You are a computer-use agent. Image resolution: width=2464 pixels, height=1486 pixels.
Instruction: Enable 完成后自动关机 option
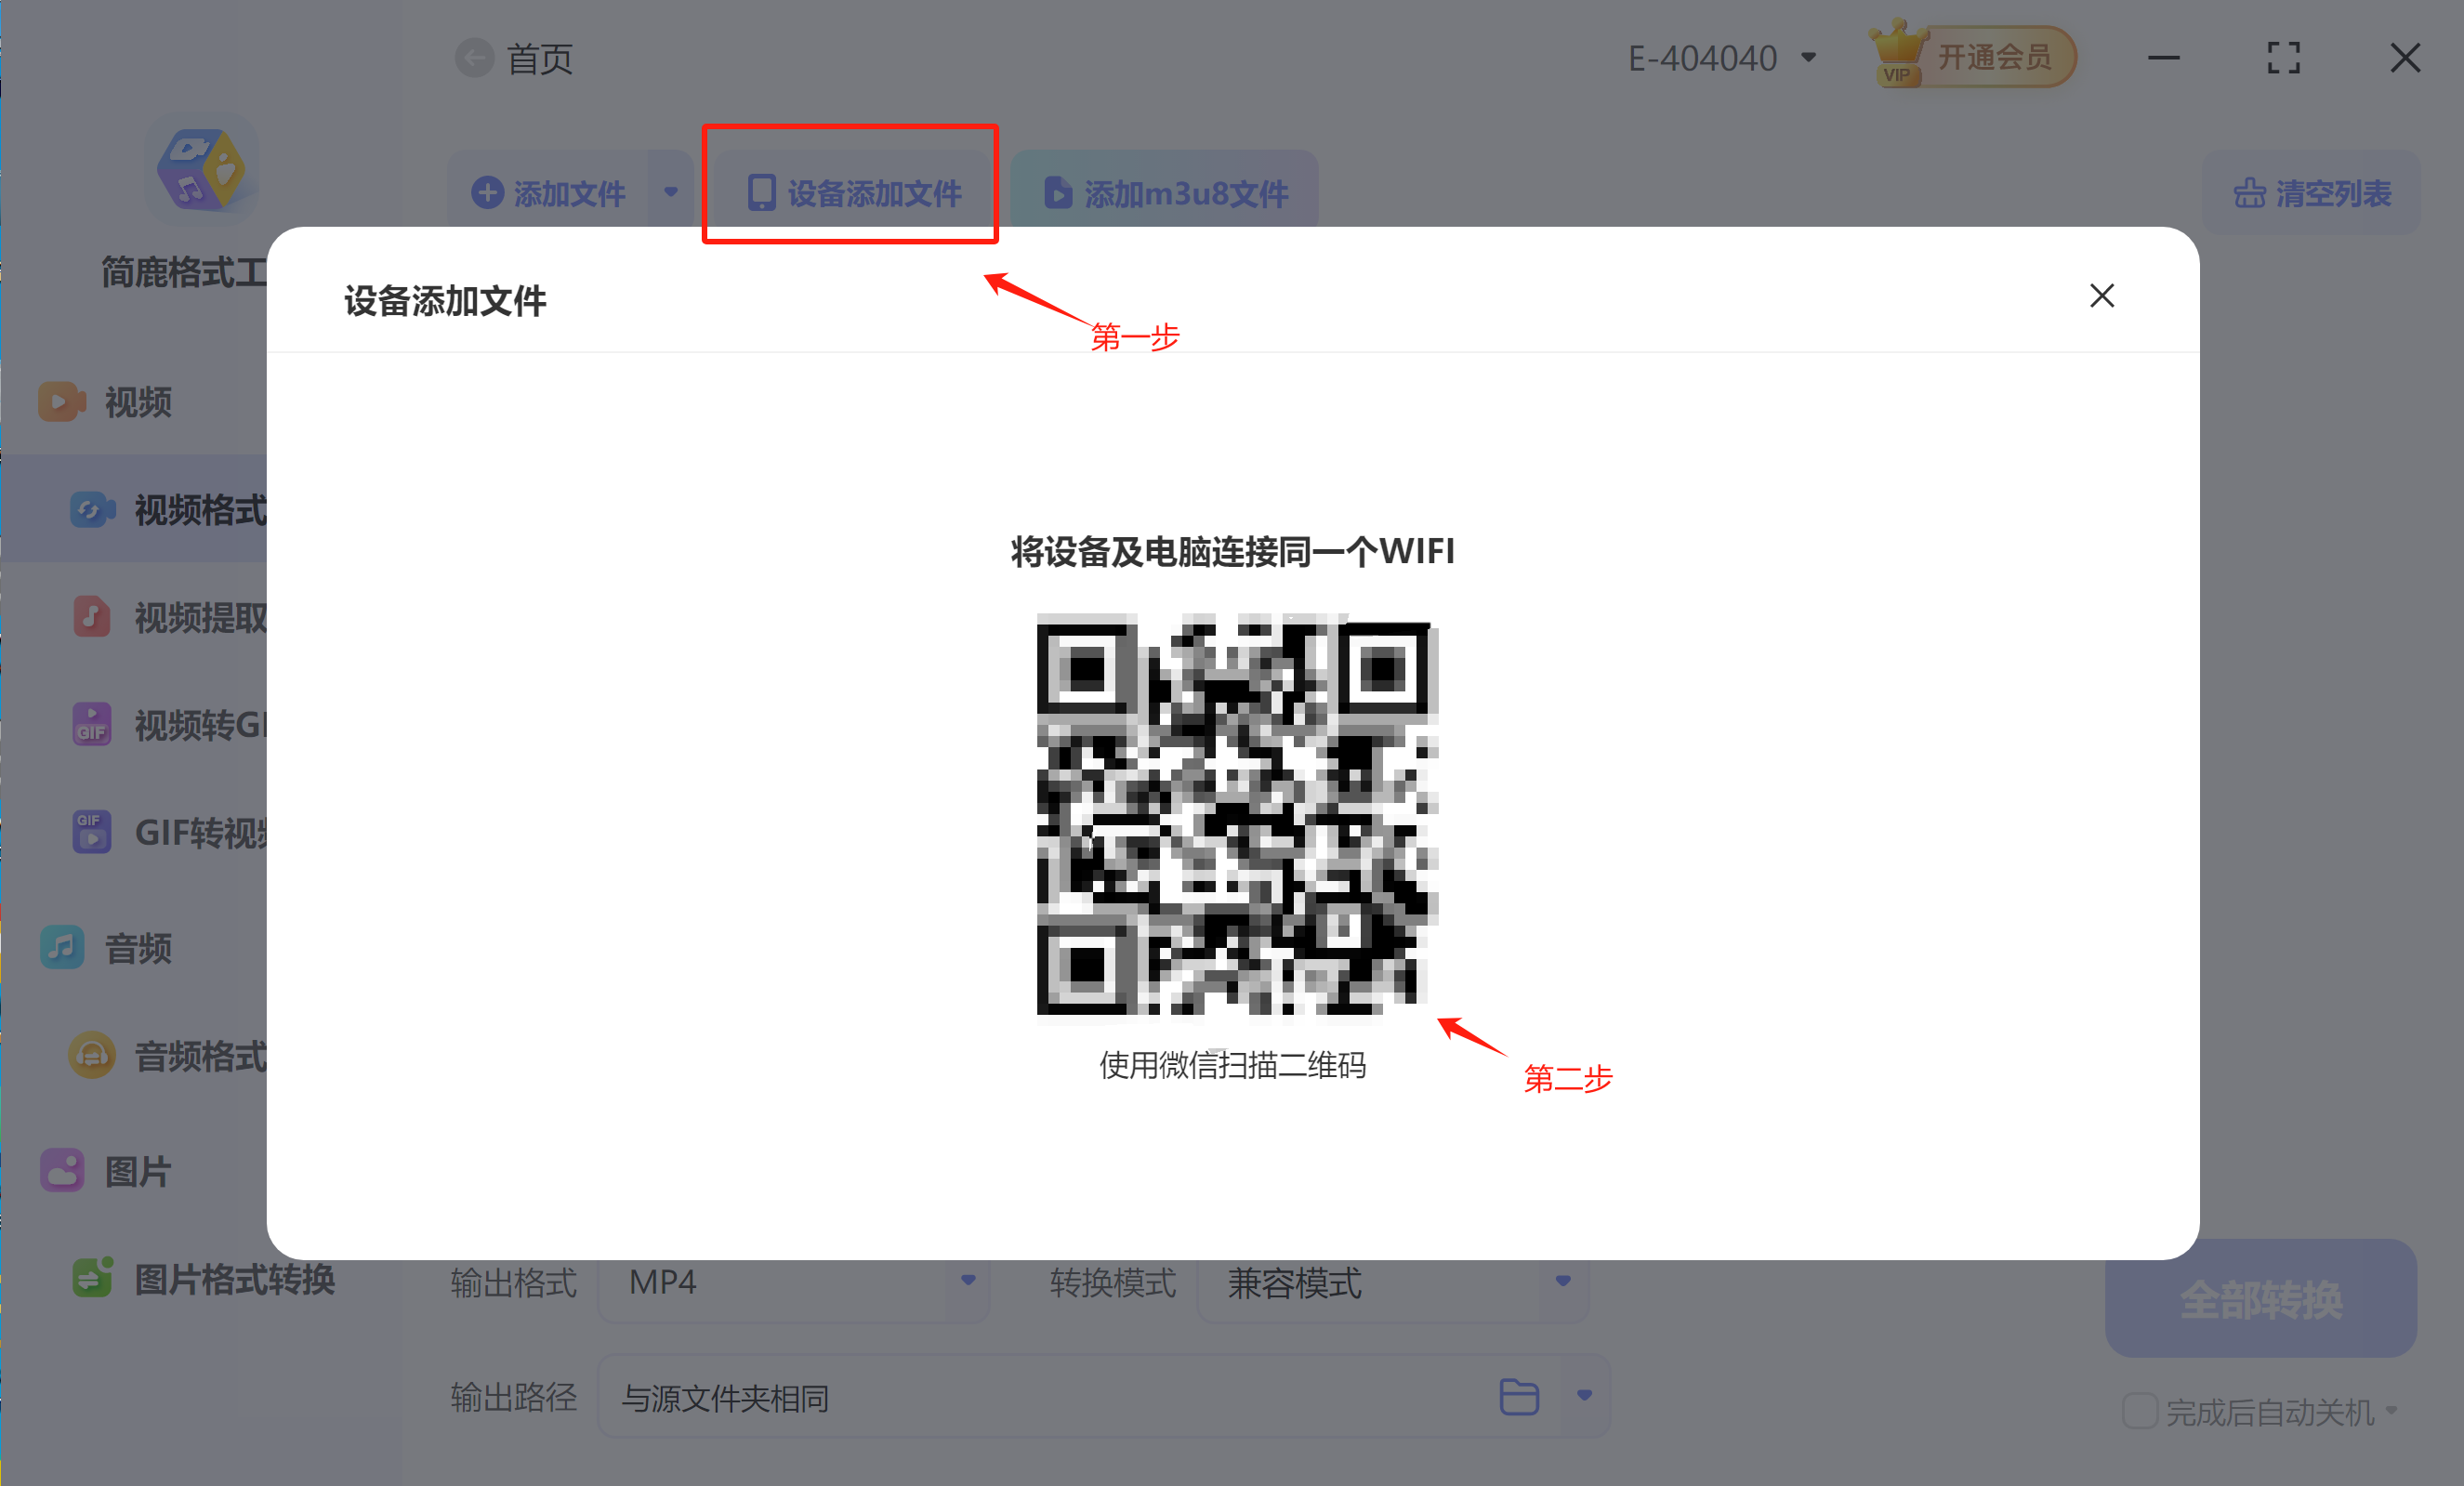pos(2140,1410)
